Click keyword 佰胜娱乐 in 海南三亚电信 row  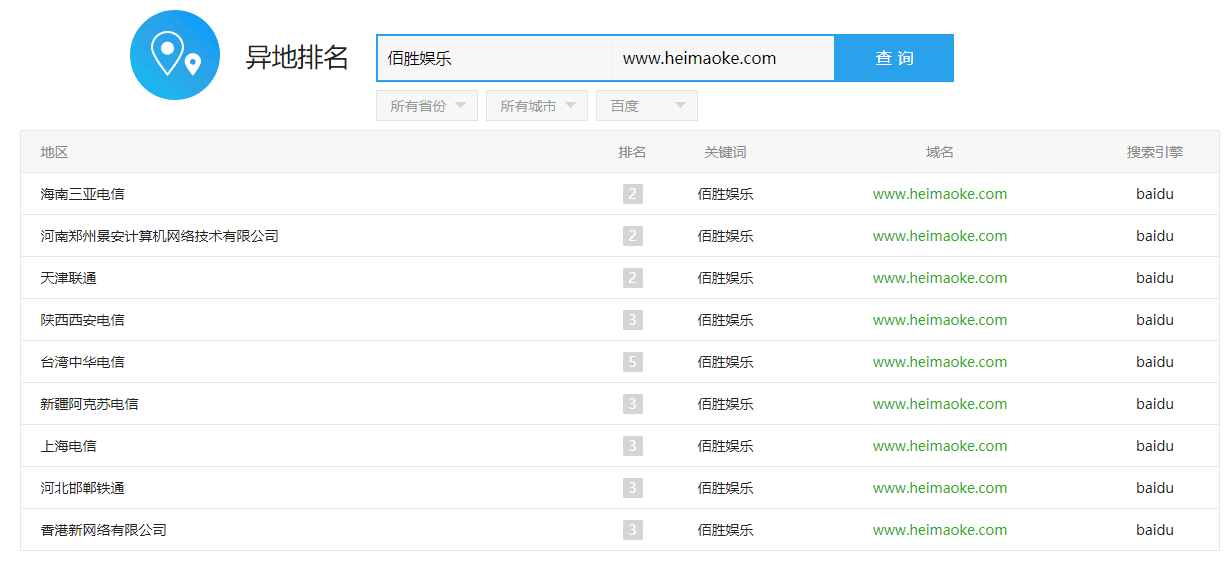pyautogui.click(x=725, y=194)
